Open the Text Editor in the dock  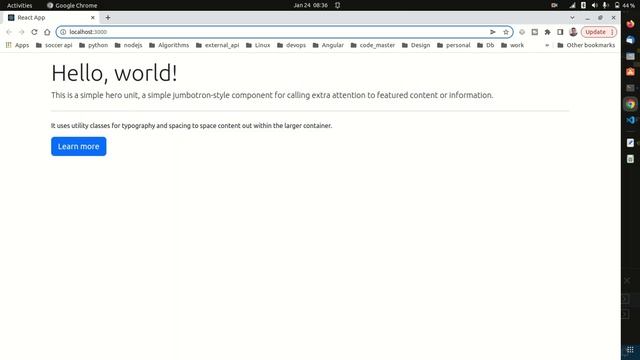(x=630, y=142)
